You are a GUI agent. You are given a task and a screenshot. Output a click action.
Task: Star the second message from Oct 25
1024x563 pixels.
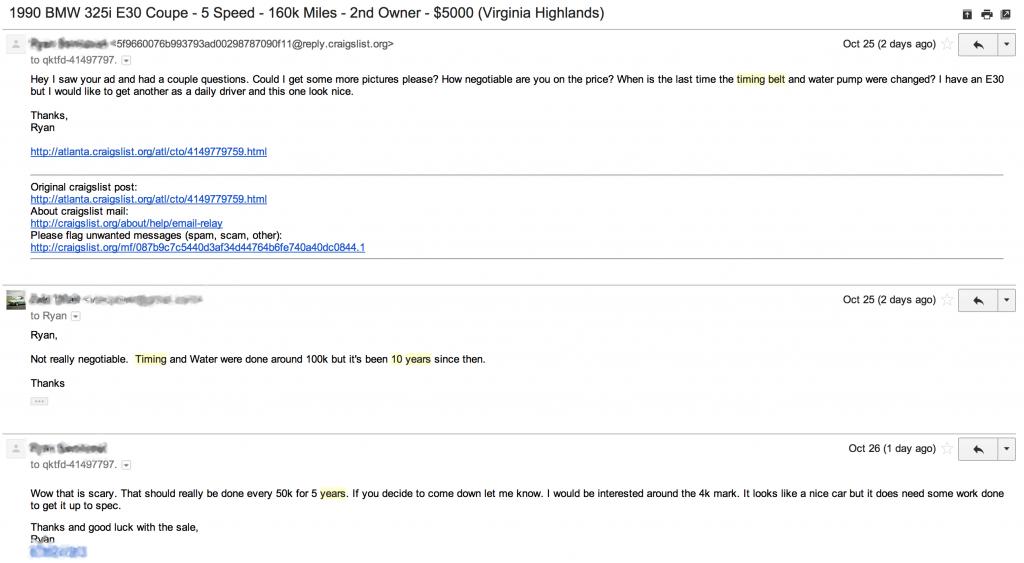tap(947, 300)
